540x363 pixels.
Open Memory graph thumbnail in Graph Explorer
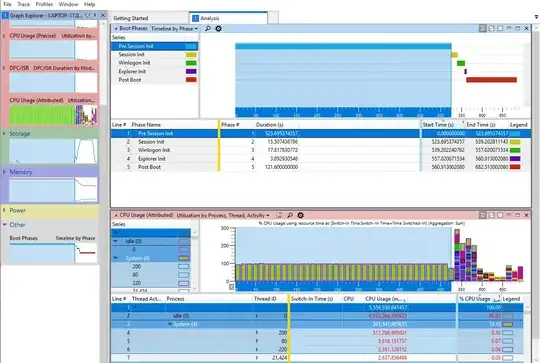coord(53,189)
